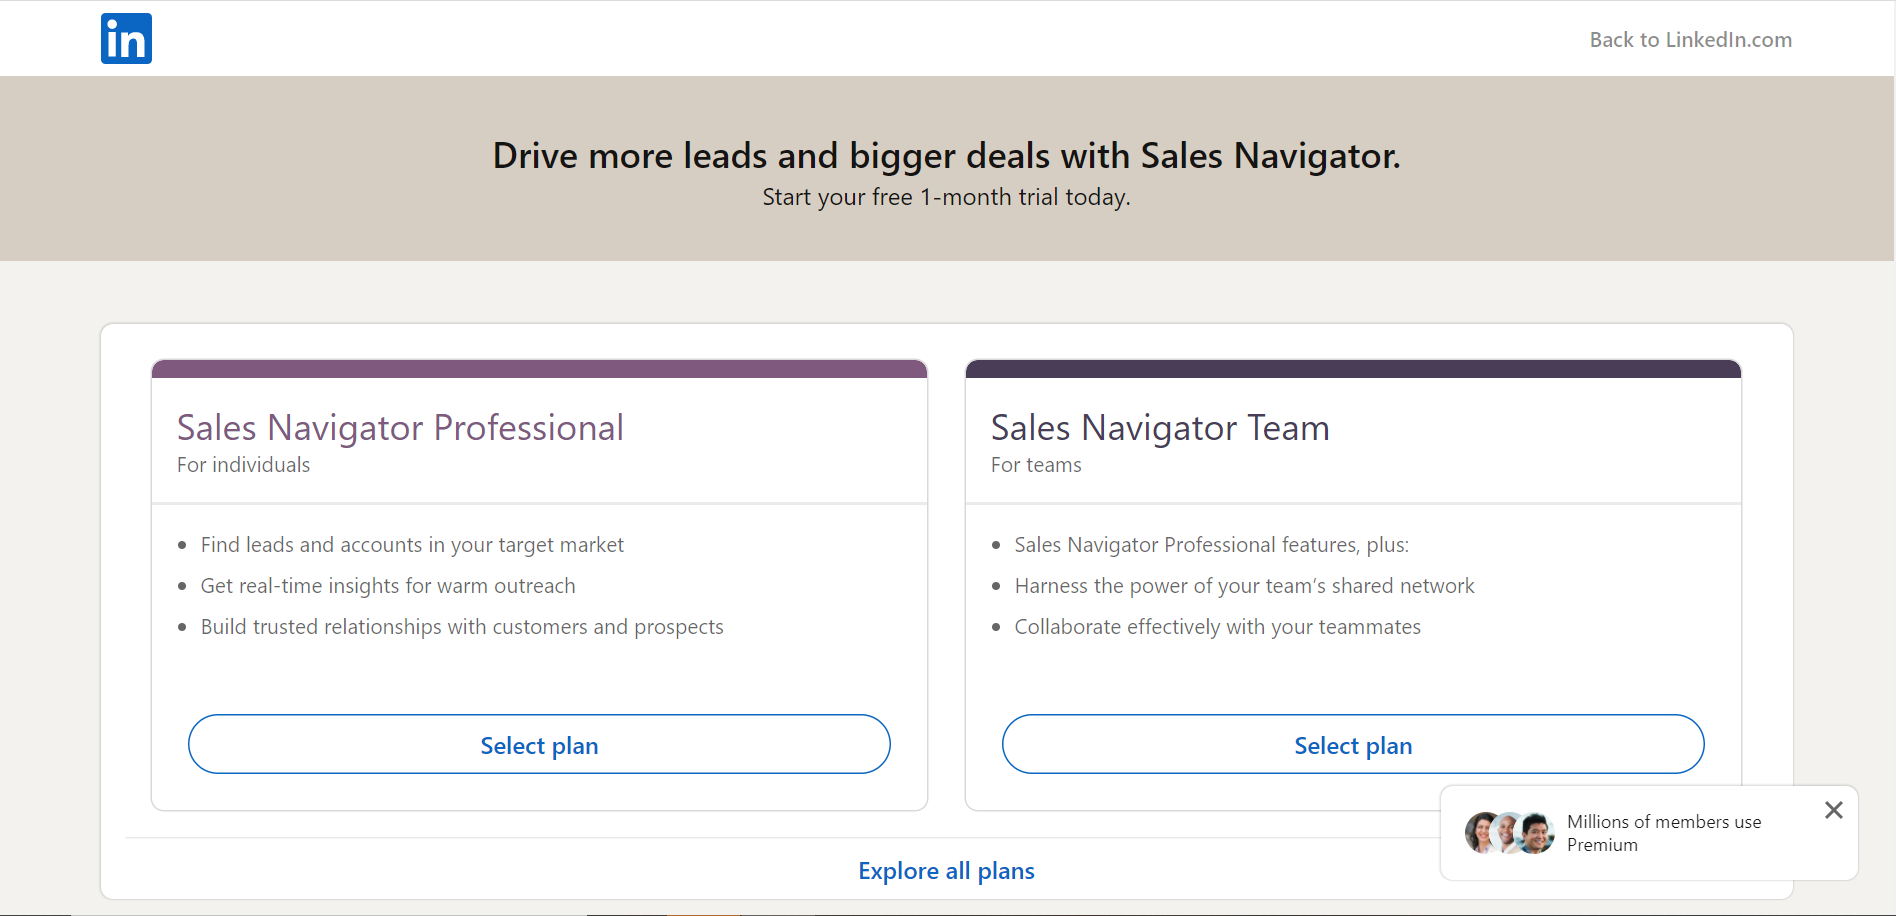Click Start your free 1-month trial text
This screenshot has height=916, width=1896.
(x=946, y=197)
